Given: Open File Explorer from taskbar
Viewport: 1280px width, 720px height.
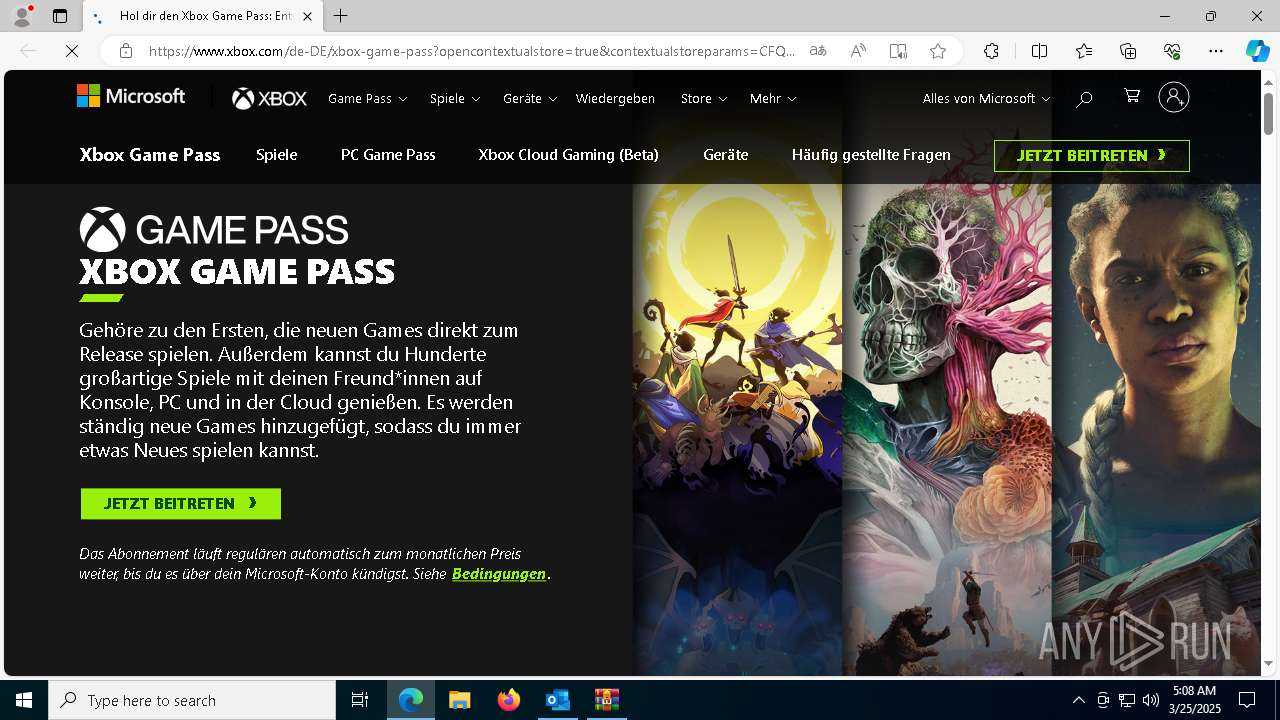Looking at the screenshot, I should click(459, 700).
